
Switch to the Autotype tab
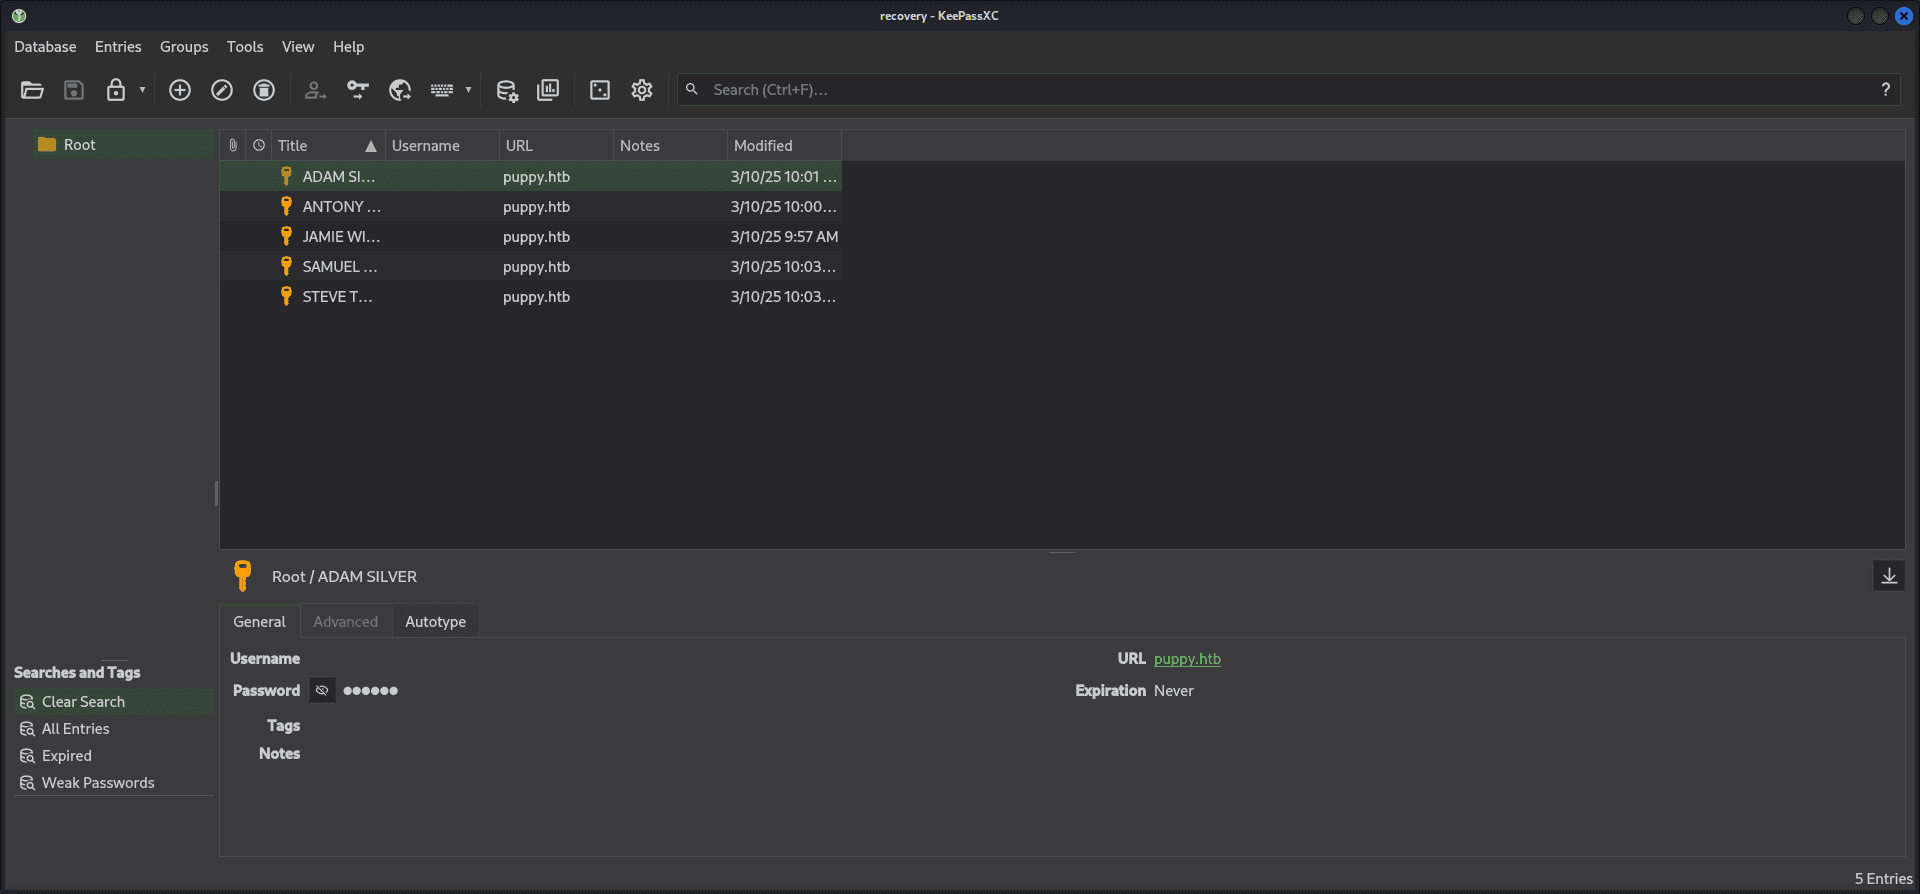435,622
